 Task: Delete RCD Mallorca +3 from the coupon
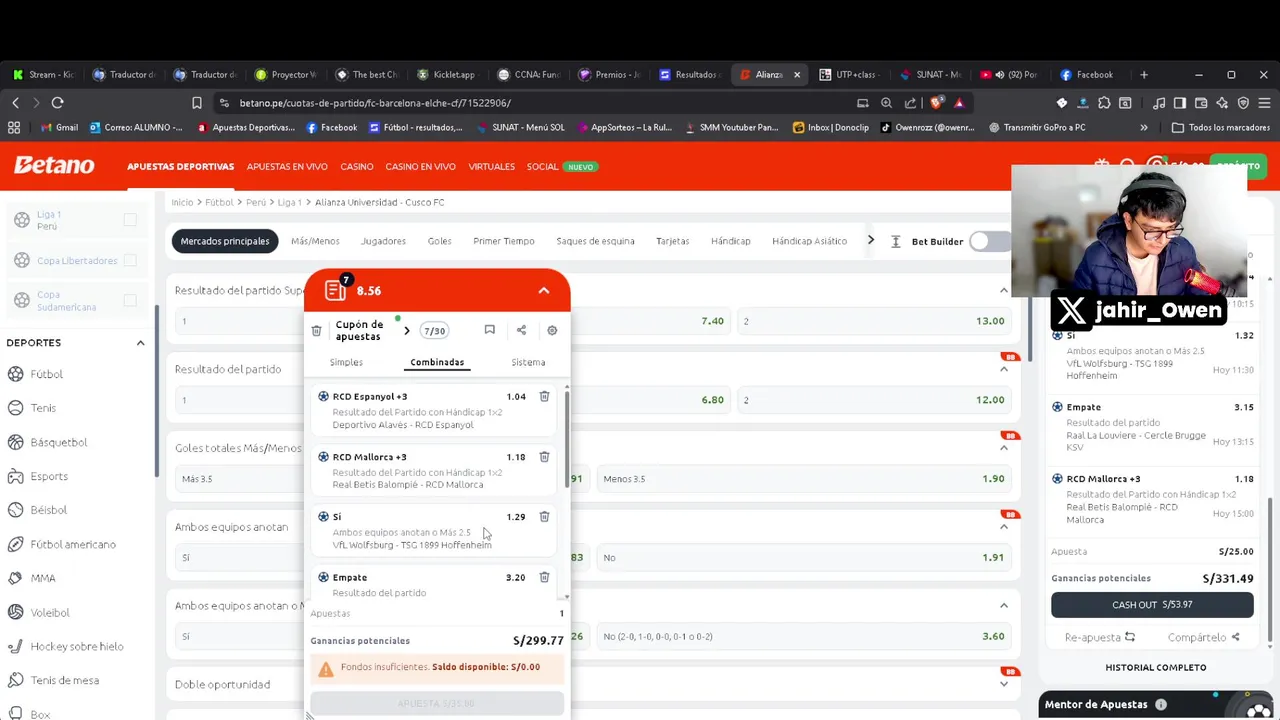point(544,457)
